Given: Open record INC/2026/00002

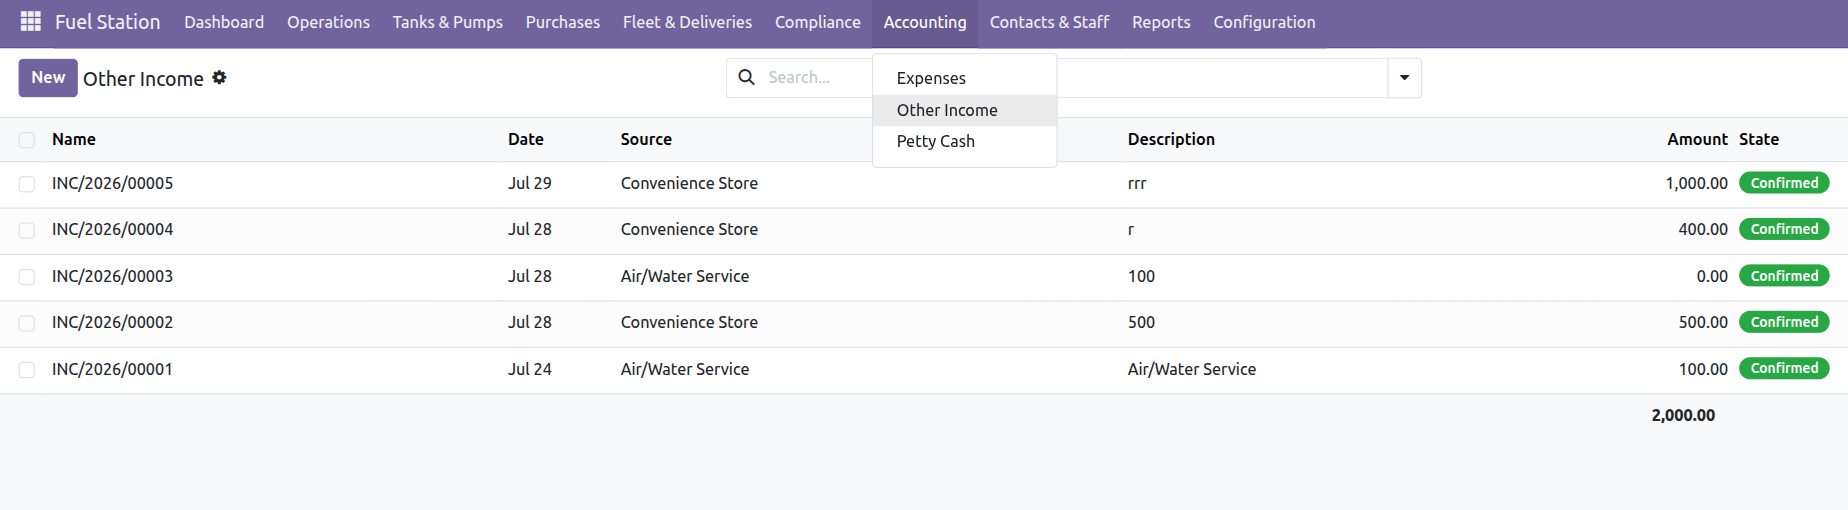Looking at the screenshot, I should click(113, 322).
